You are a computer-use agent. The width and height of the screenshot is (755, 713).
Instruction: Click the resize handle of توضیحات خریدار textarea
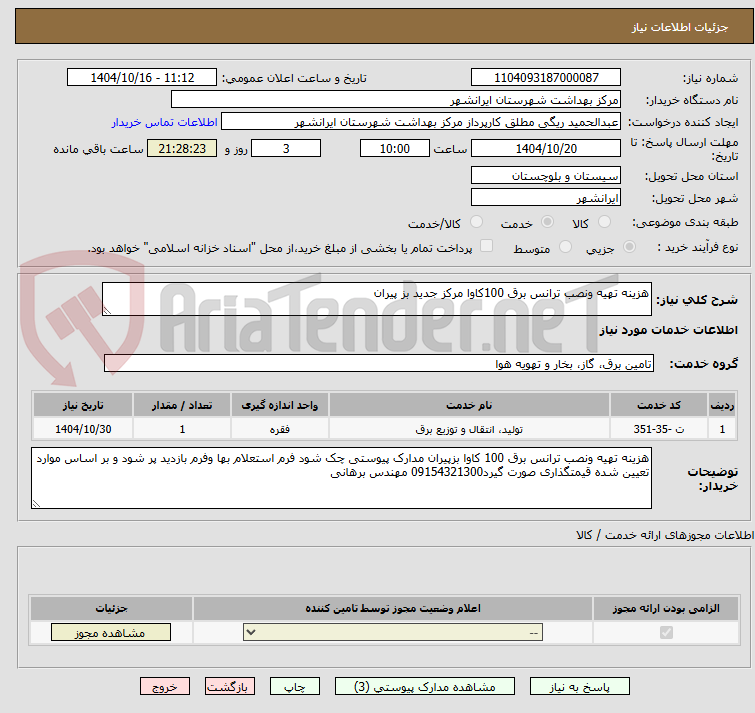click(x=36, y=504)
